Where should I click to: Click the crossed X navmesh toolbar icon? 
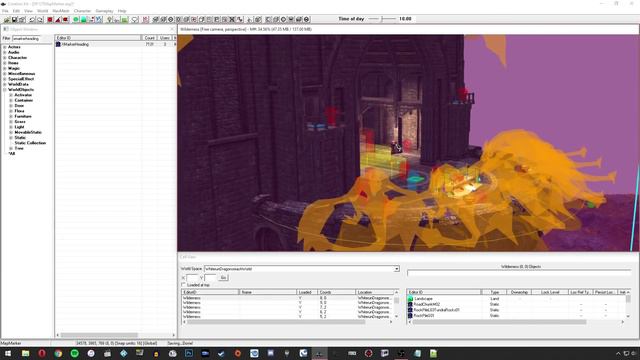pos(232,19)
